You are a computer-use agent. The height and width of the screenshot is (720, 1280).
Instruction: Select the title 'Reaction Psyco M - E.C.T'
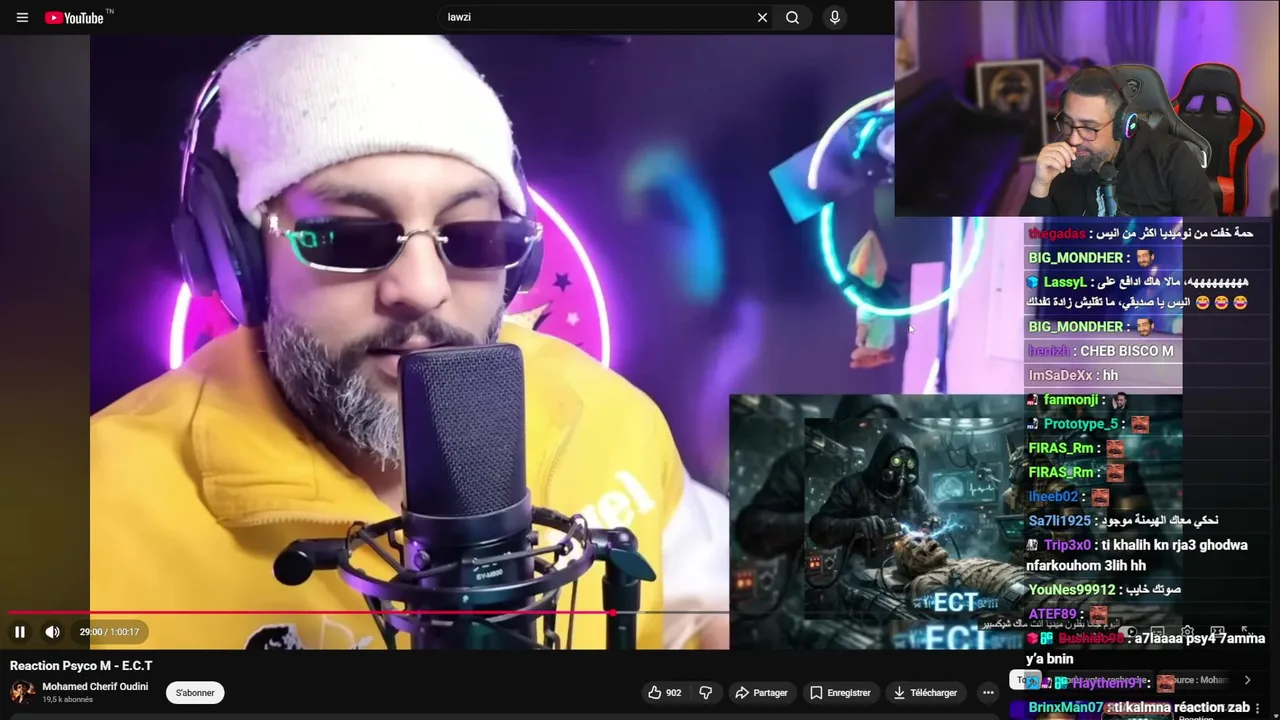coord(81,666)
